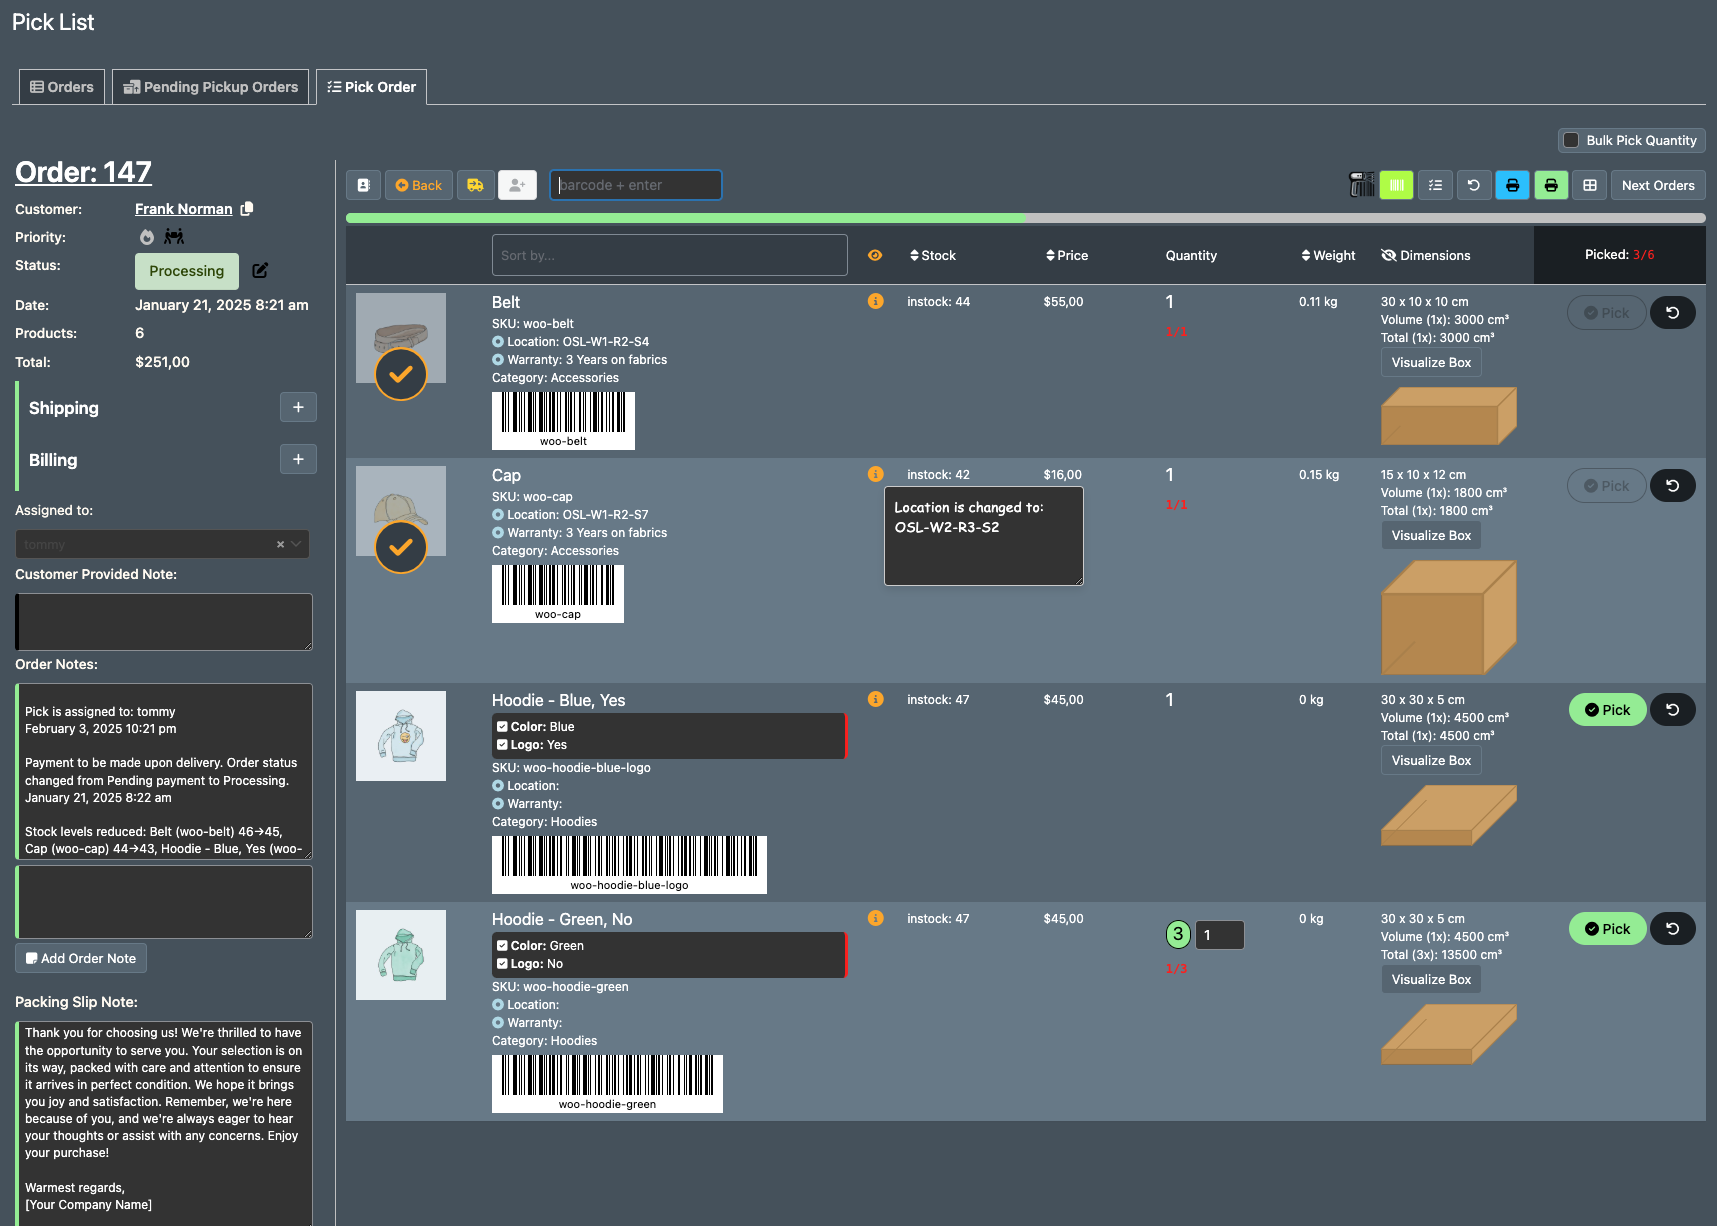Click the yellow delivery truck icon
This screenshot has height=1226, width=1717.
[x=475, y=185]
